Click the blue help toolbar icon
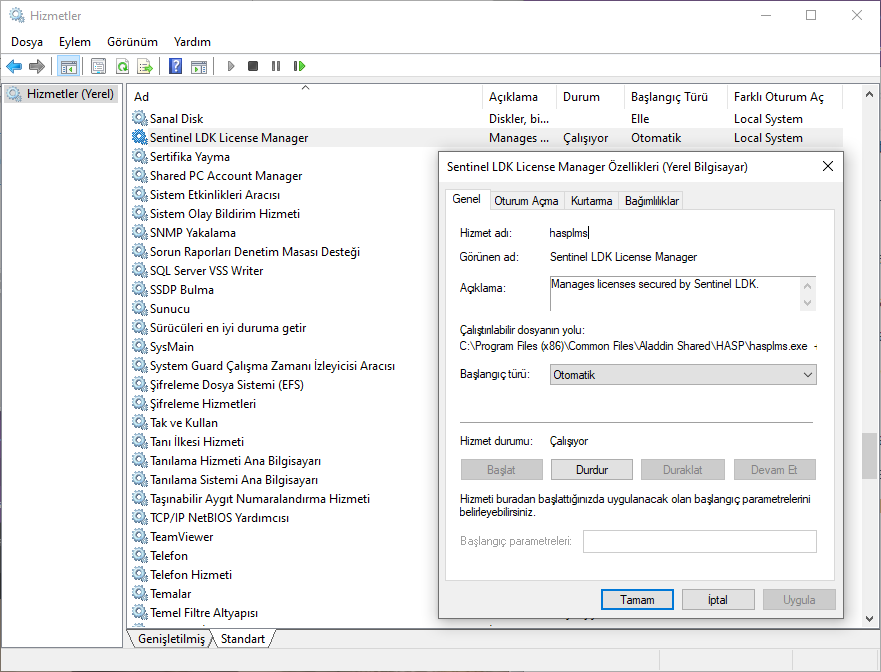881x672 pixels. point(175,66)
